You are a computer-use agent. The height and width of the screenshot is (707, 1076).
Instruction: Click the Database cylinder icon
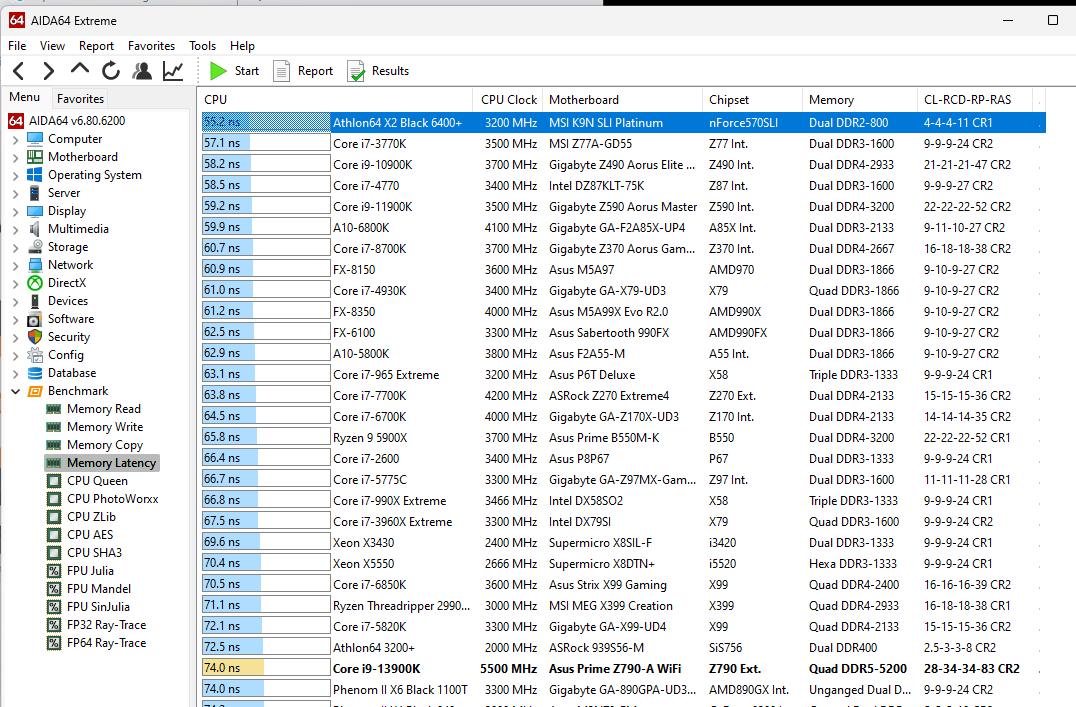pyautogui.click(x=35, y=373)
